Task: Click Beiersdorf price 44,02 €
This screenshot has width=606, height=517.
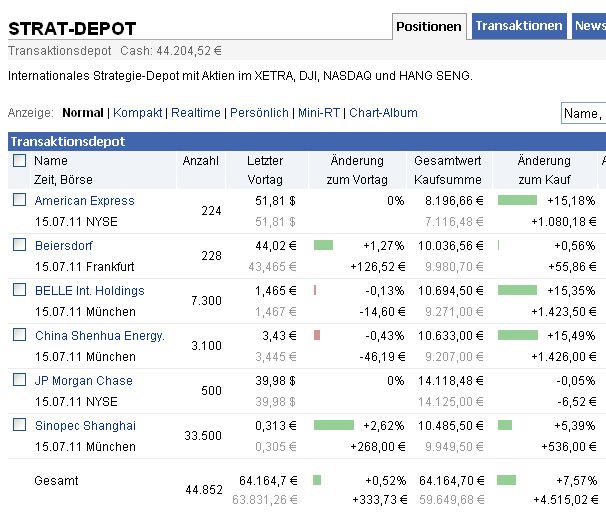Action: coord(276,246)
